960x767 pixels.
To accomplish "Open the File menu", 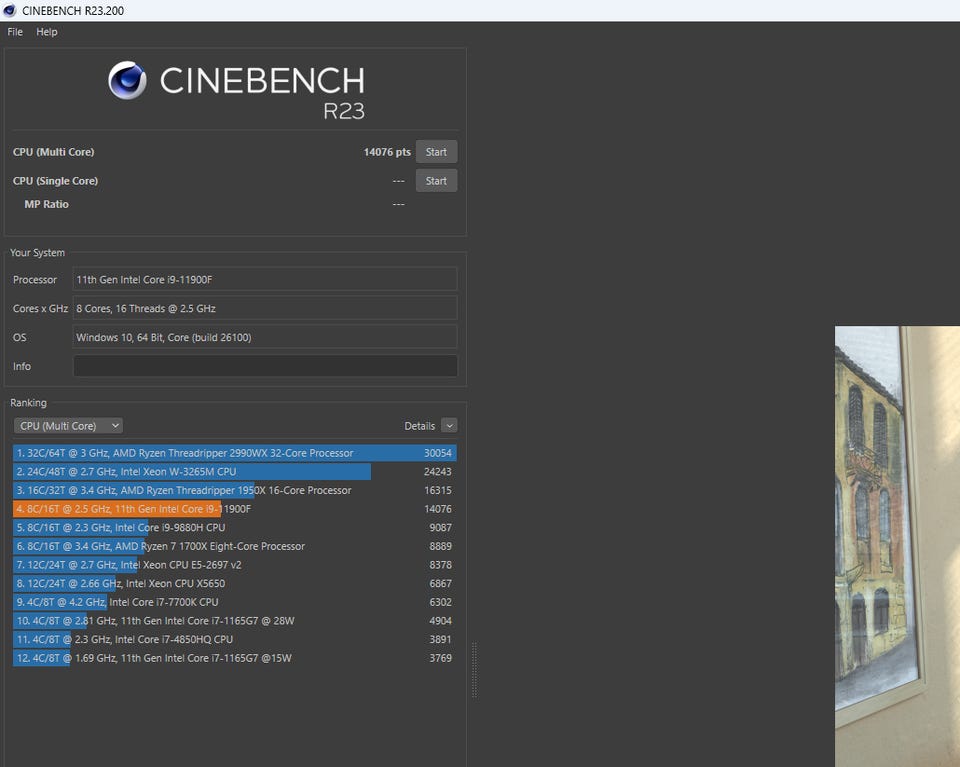I will coord(15,32).
